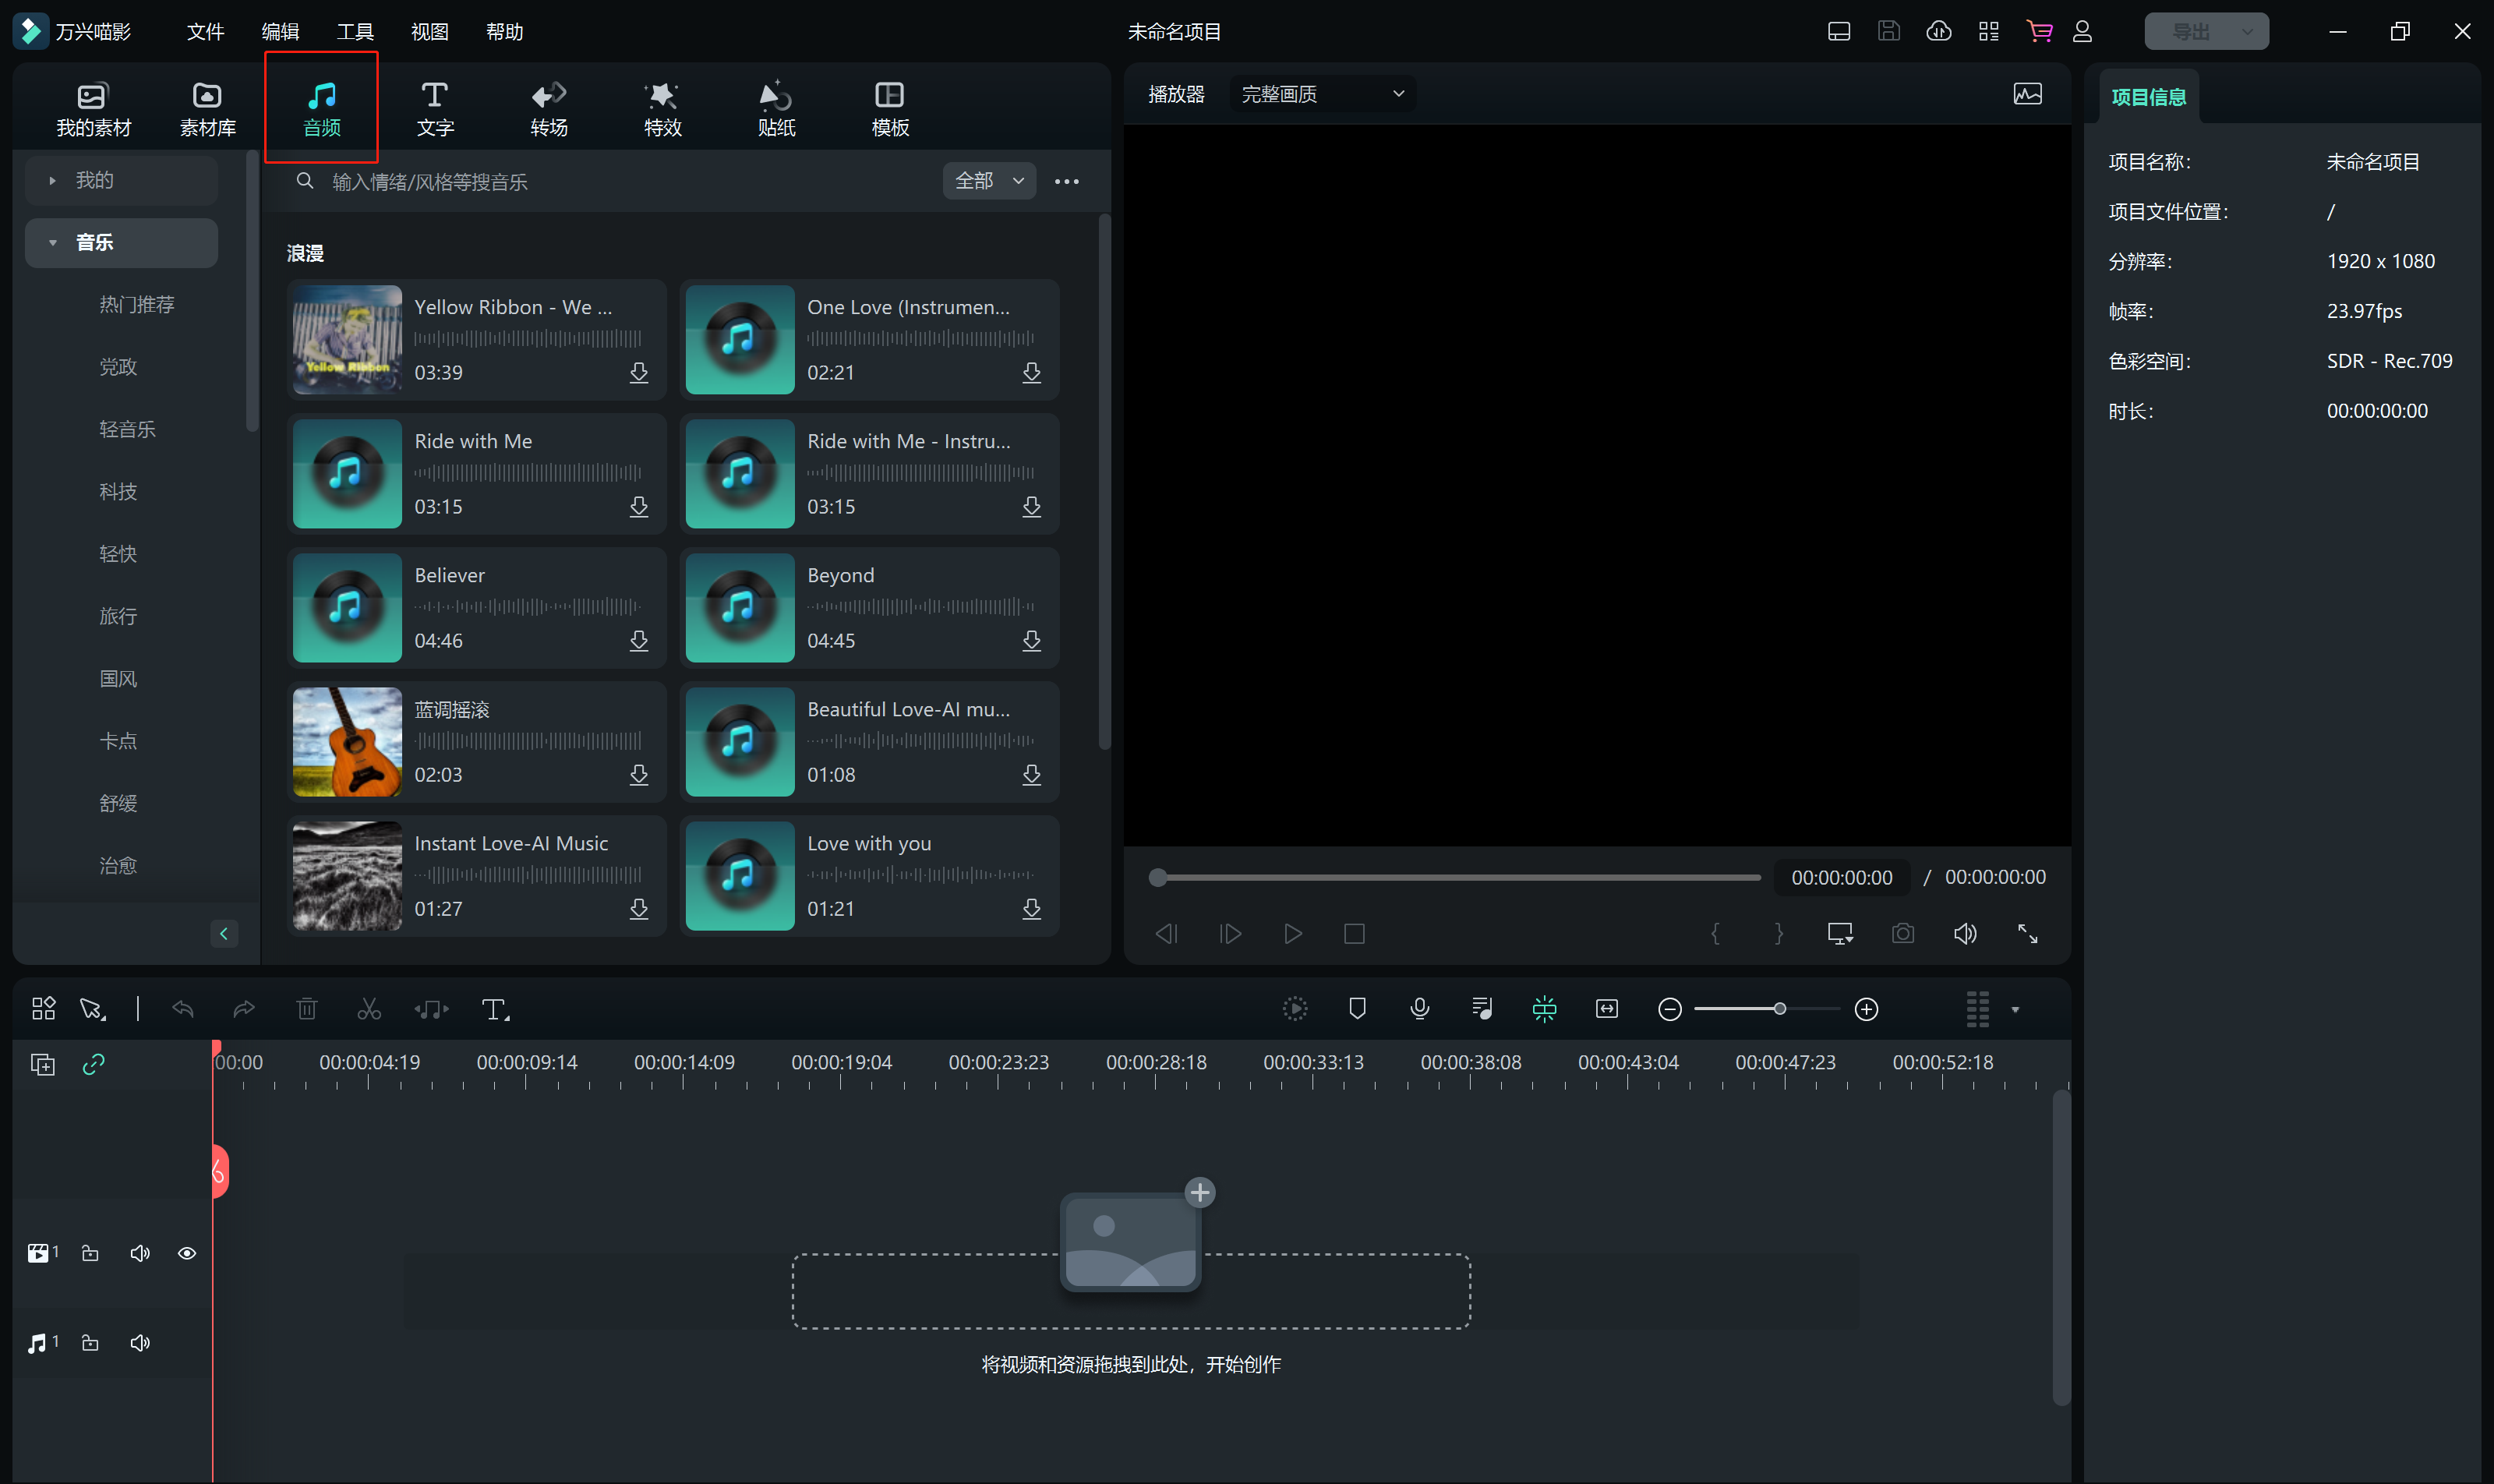Take a snapshot with the camera icon
Viewport: 2494px width, 1484px height.
coord(1902,933)
